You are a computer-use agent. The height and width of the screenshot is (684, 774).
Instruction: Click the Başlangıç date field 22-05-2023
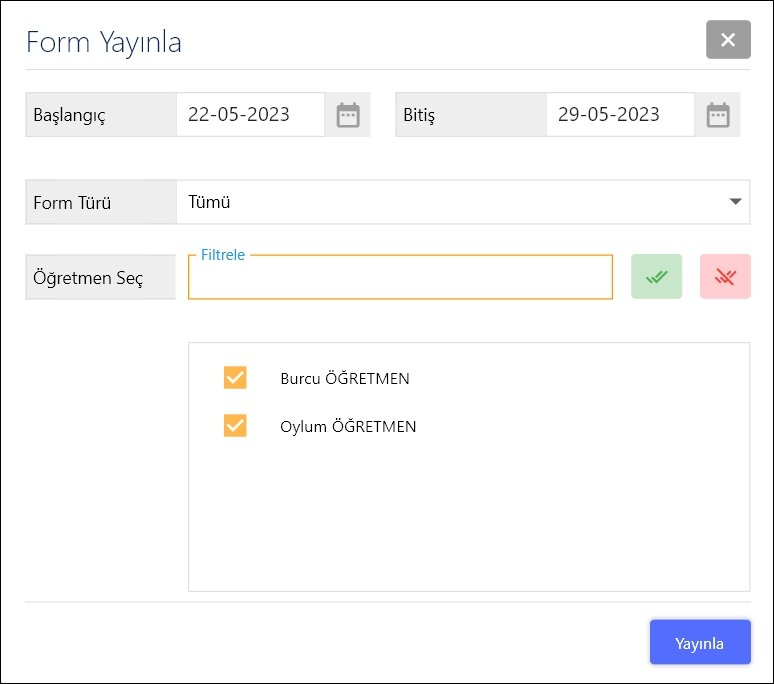tap(250, 115)
